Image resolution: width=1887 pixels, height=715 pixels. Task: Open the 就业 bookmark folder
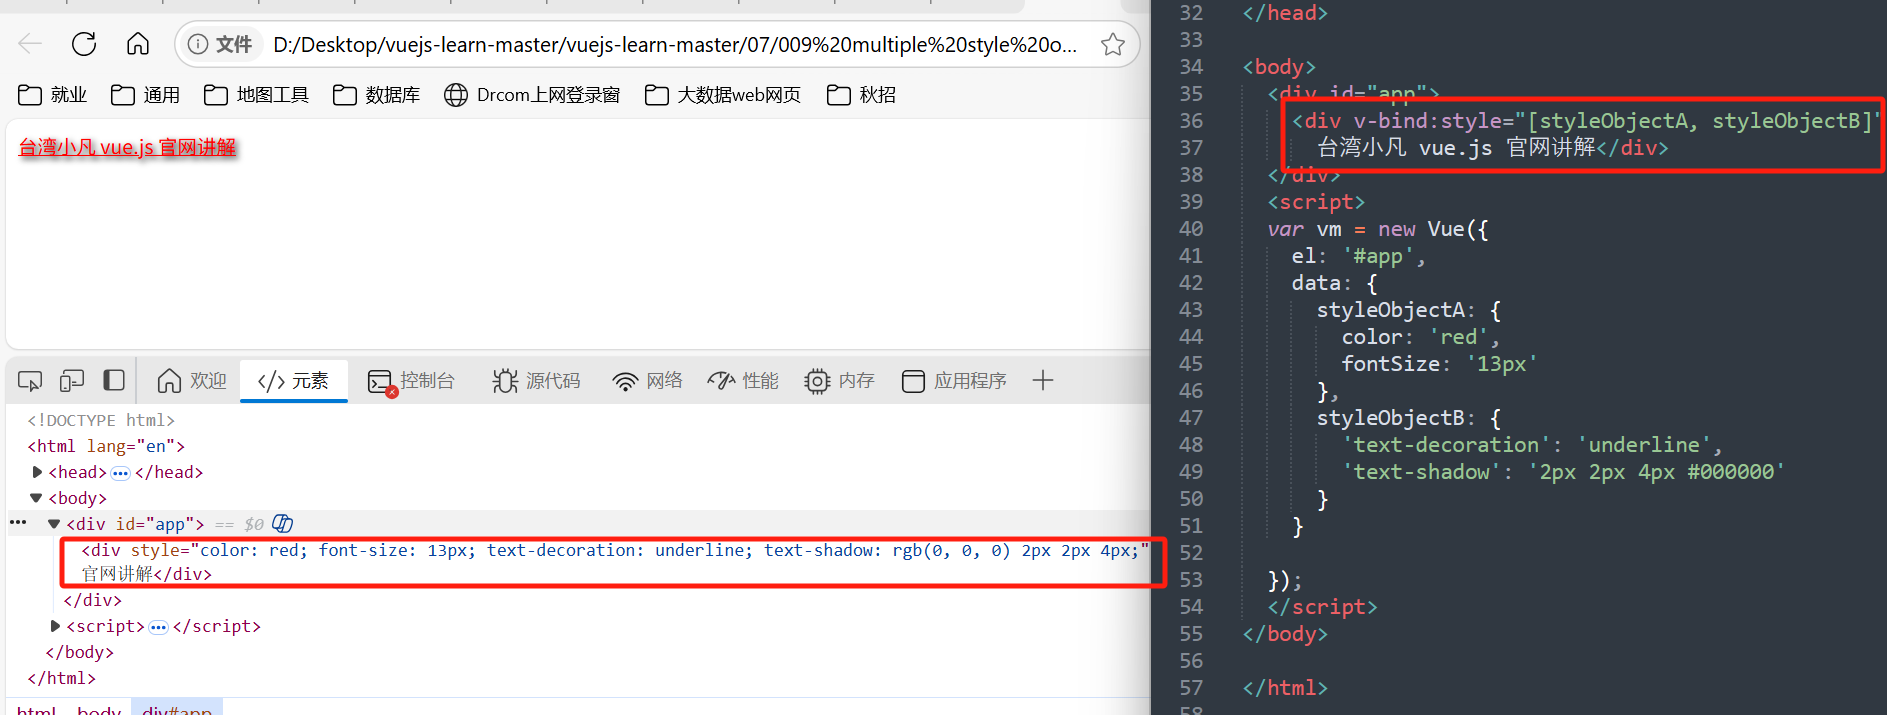pos(53,95)
